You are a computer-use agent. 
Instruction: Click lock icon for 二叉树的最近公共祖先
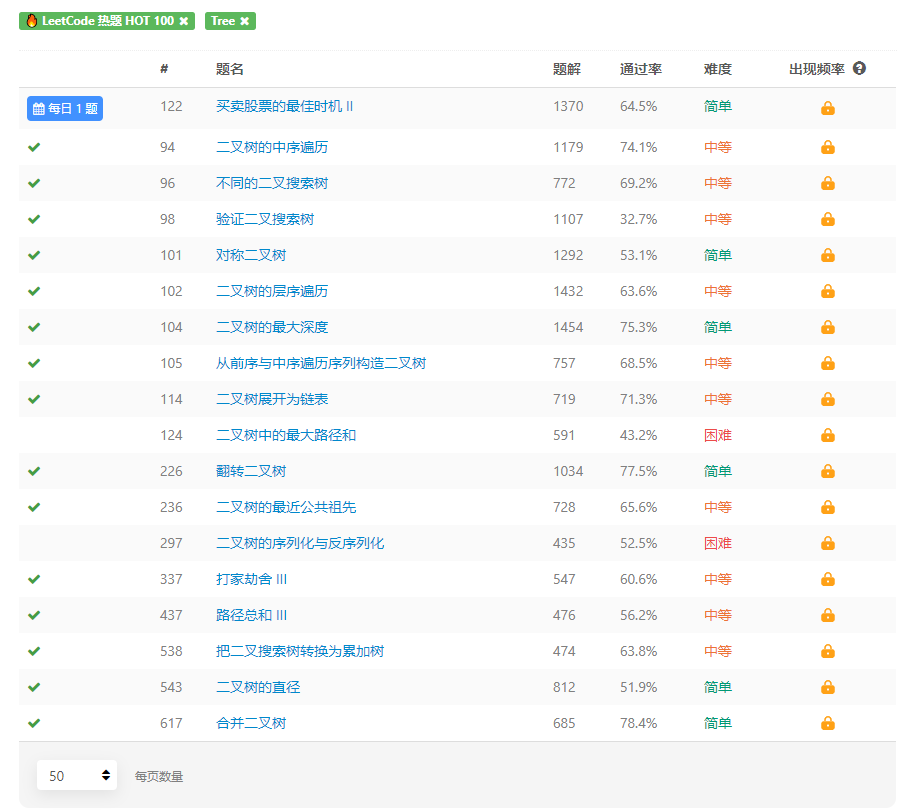pos(828,507)
